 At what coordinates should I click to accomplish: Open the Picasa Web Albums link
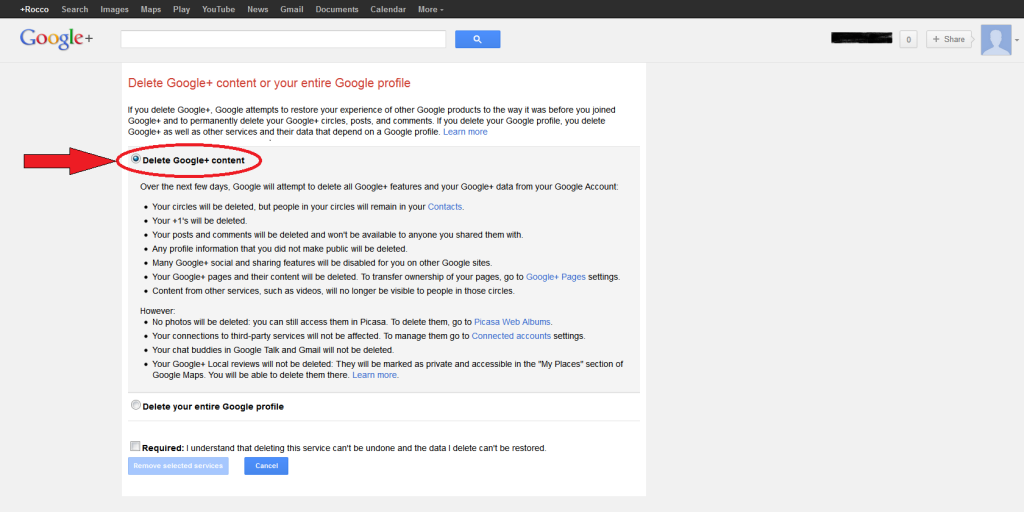(513, 322)
